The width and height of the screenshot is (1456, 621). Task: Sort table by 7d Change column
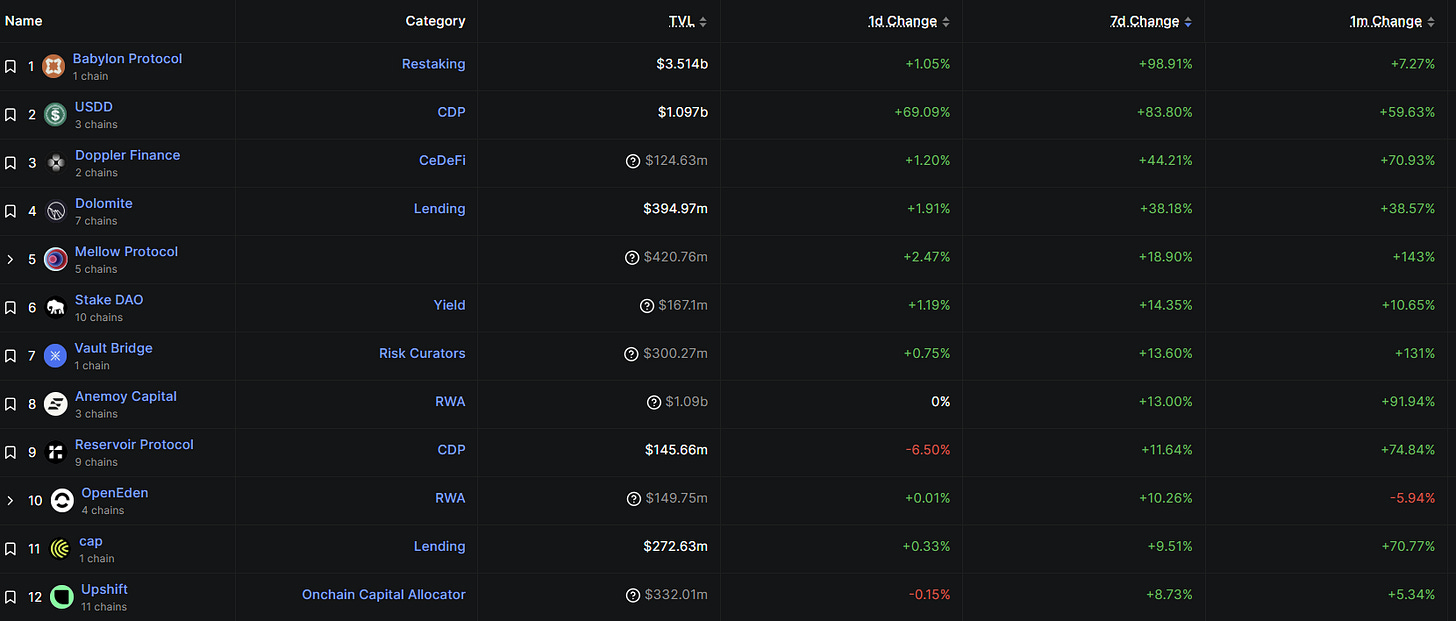click(x=1152, y=21)
